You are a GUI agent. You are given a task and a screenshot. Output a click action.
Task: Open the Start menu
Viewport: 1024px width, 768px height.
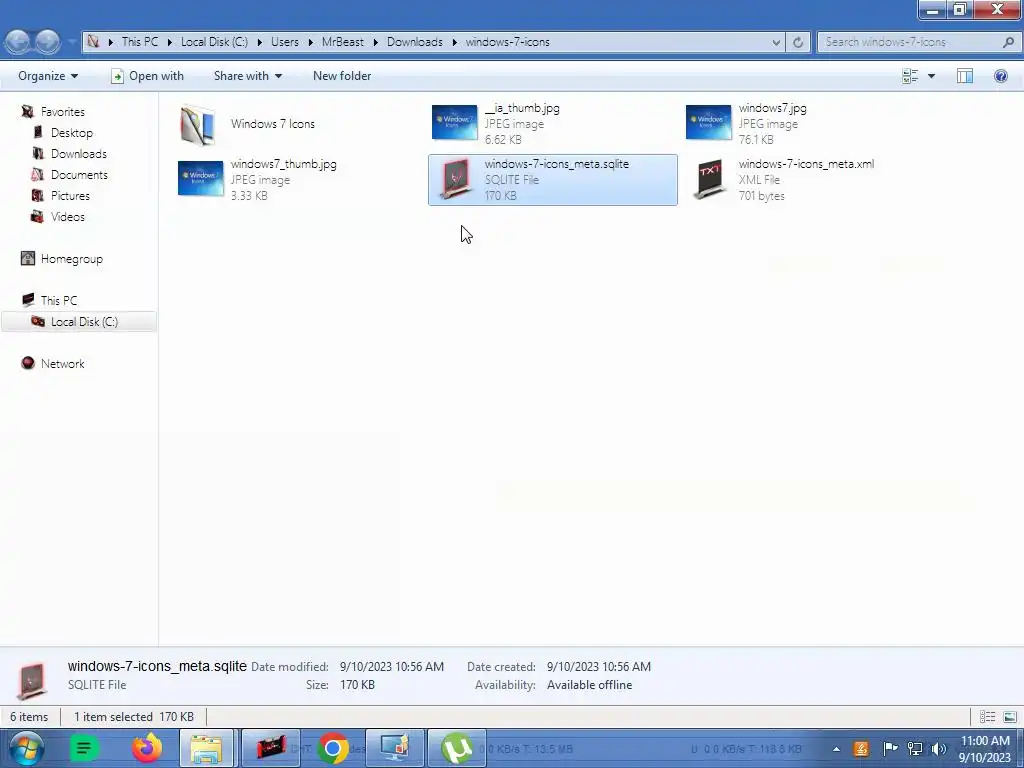pos(26,748)
